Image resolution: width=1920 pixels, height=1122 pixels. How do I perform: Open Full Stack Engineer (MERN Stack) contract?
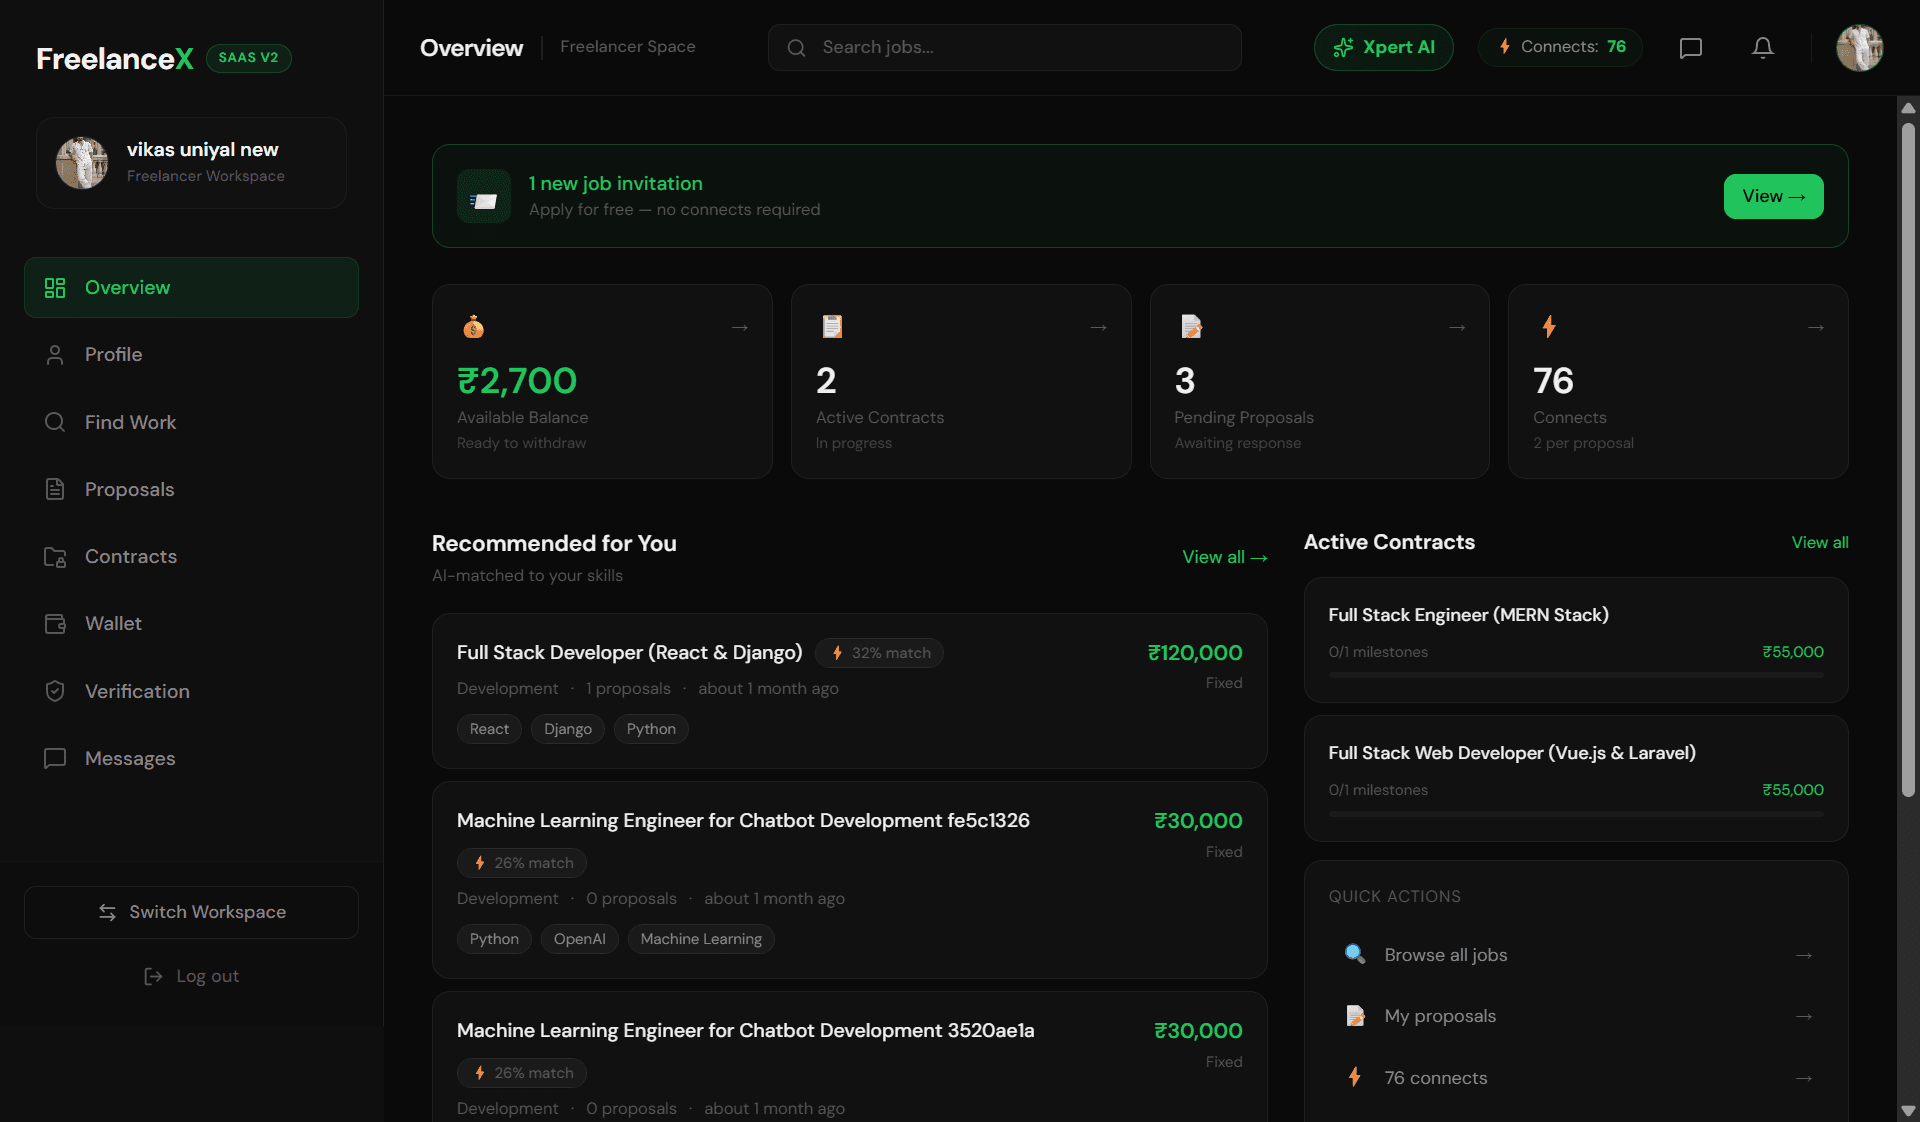point(1576,640)
